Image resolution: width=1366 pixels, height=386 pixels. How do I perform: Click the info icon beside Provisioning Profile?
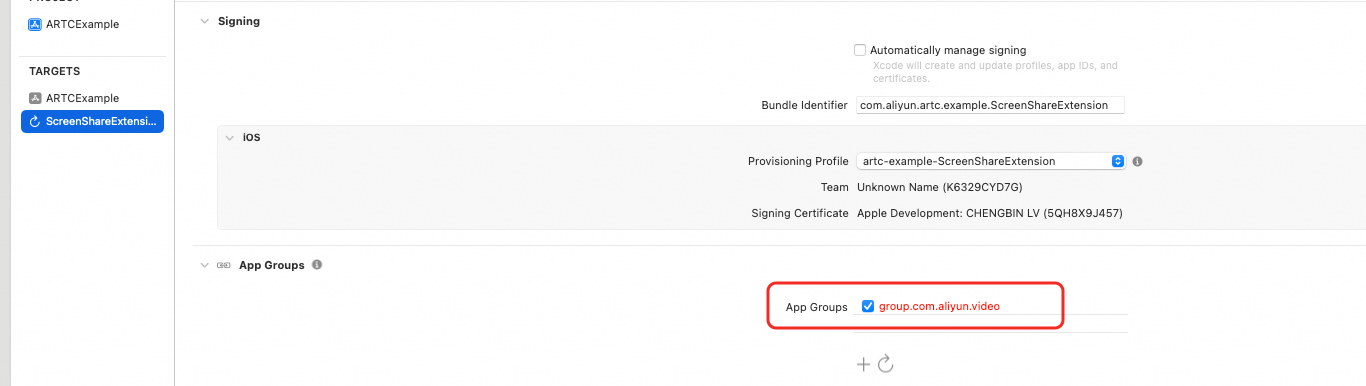tap(1137, 161)
